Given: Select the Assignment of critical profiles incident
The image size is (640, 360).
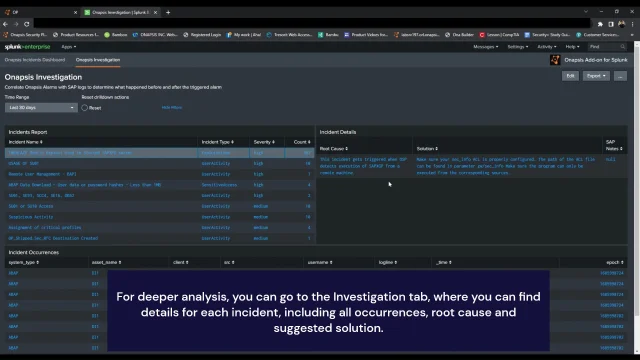Looking at the screenshot, I should click(160, 227).
